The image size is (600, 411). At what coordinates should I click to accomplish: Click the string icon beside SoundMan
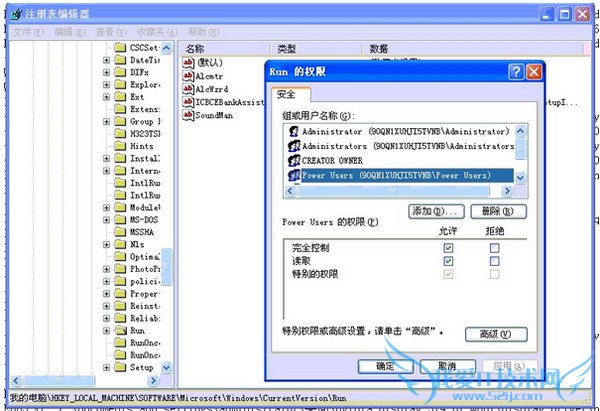tap(188, 115)
